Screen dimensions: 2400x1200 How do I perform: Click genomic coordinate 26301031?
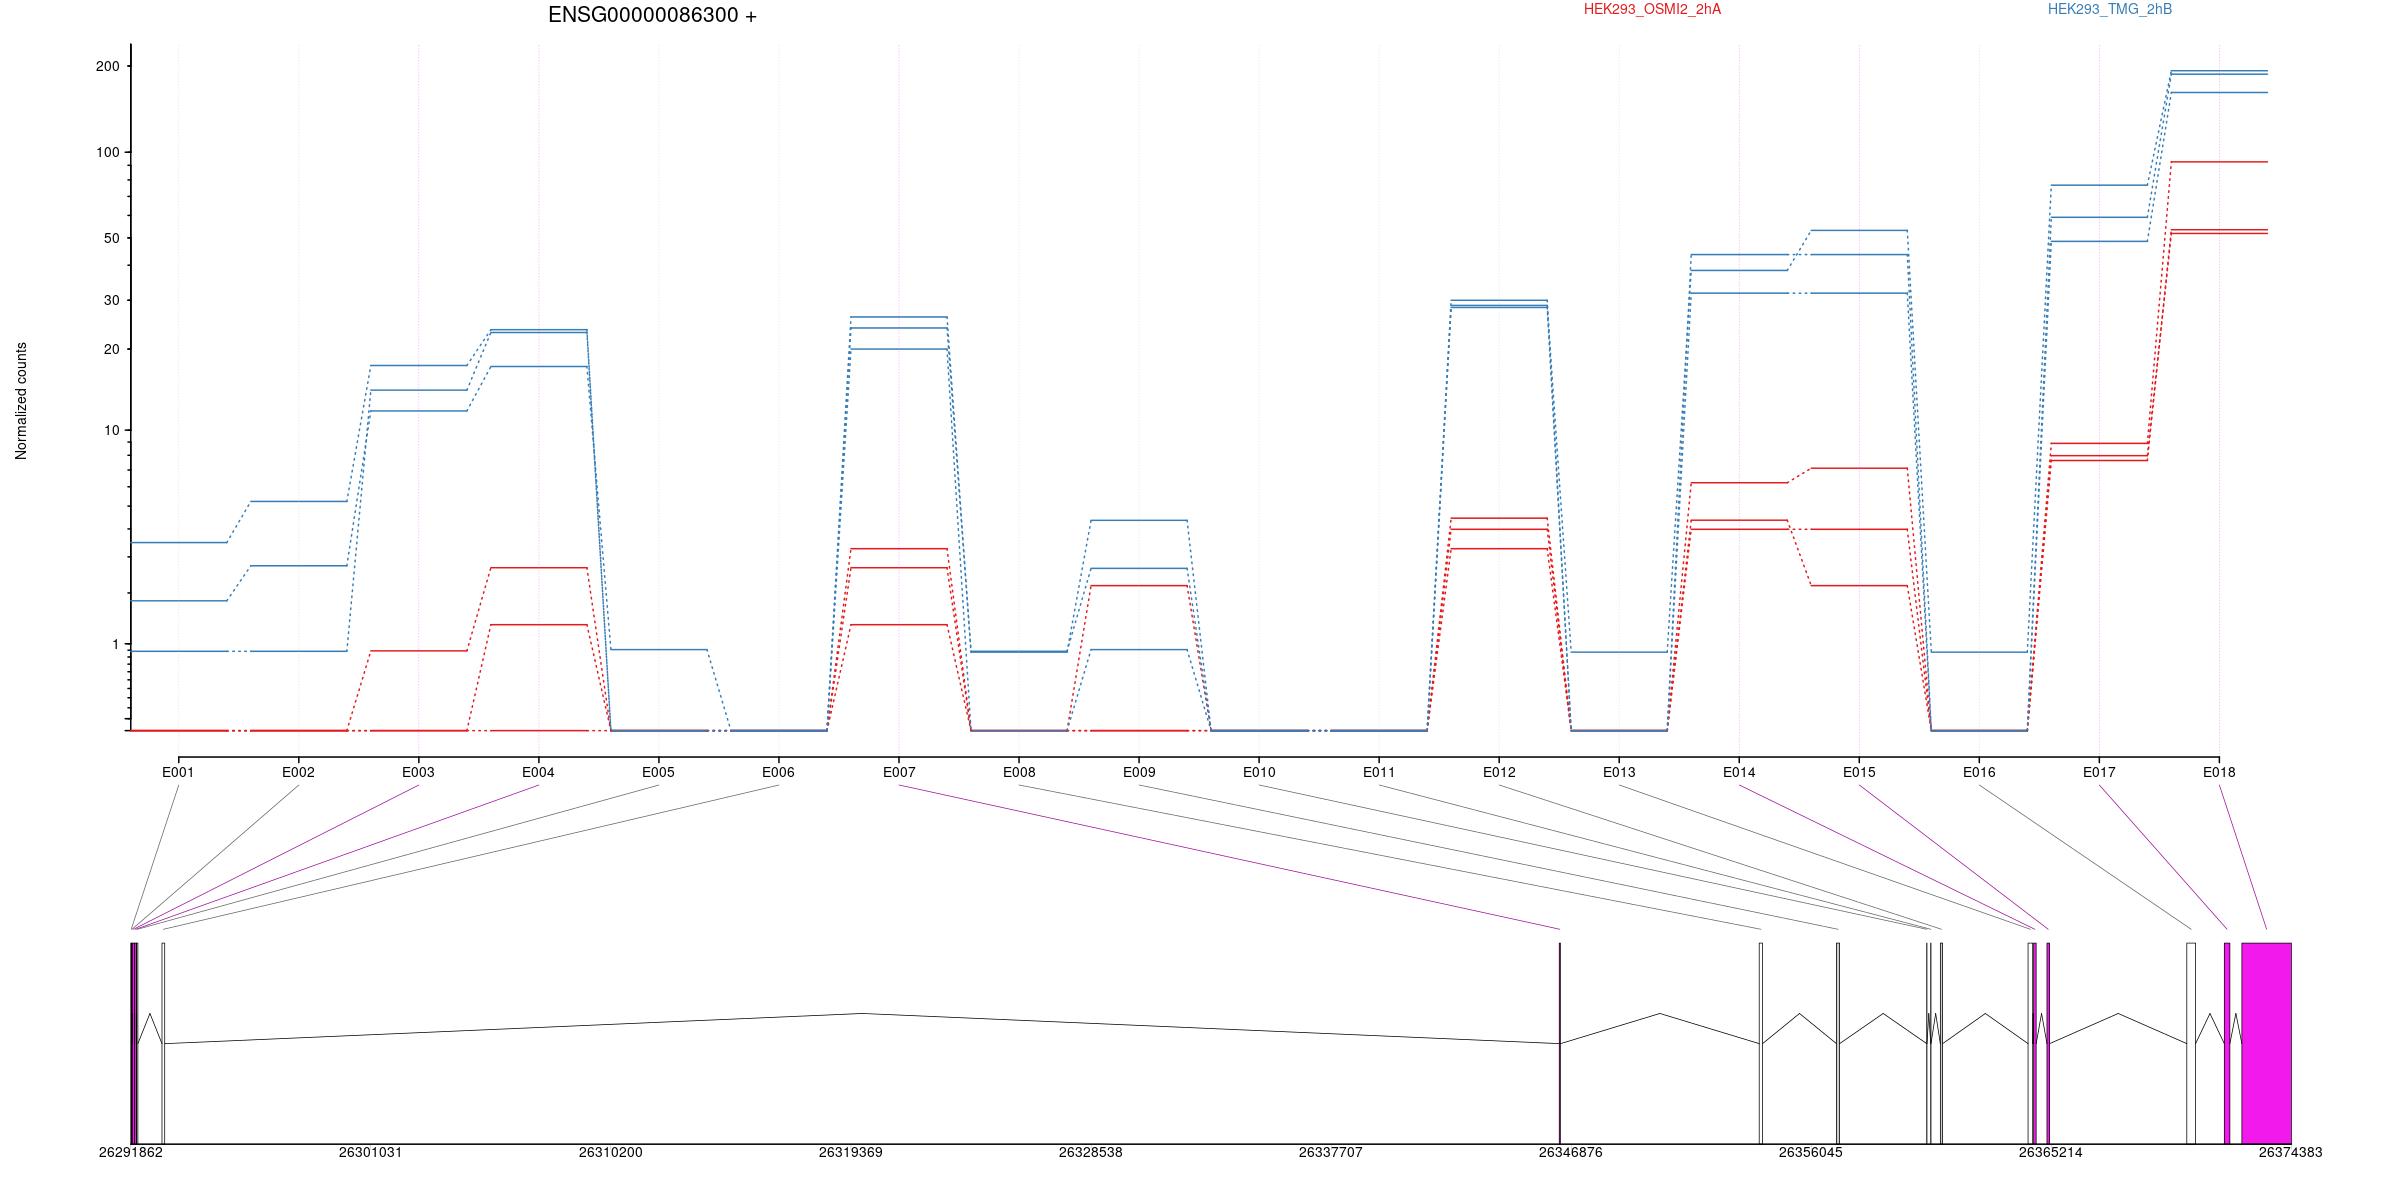tap(371, 1152)
